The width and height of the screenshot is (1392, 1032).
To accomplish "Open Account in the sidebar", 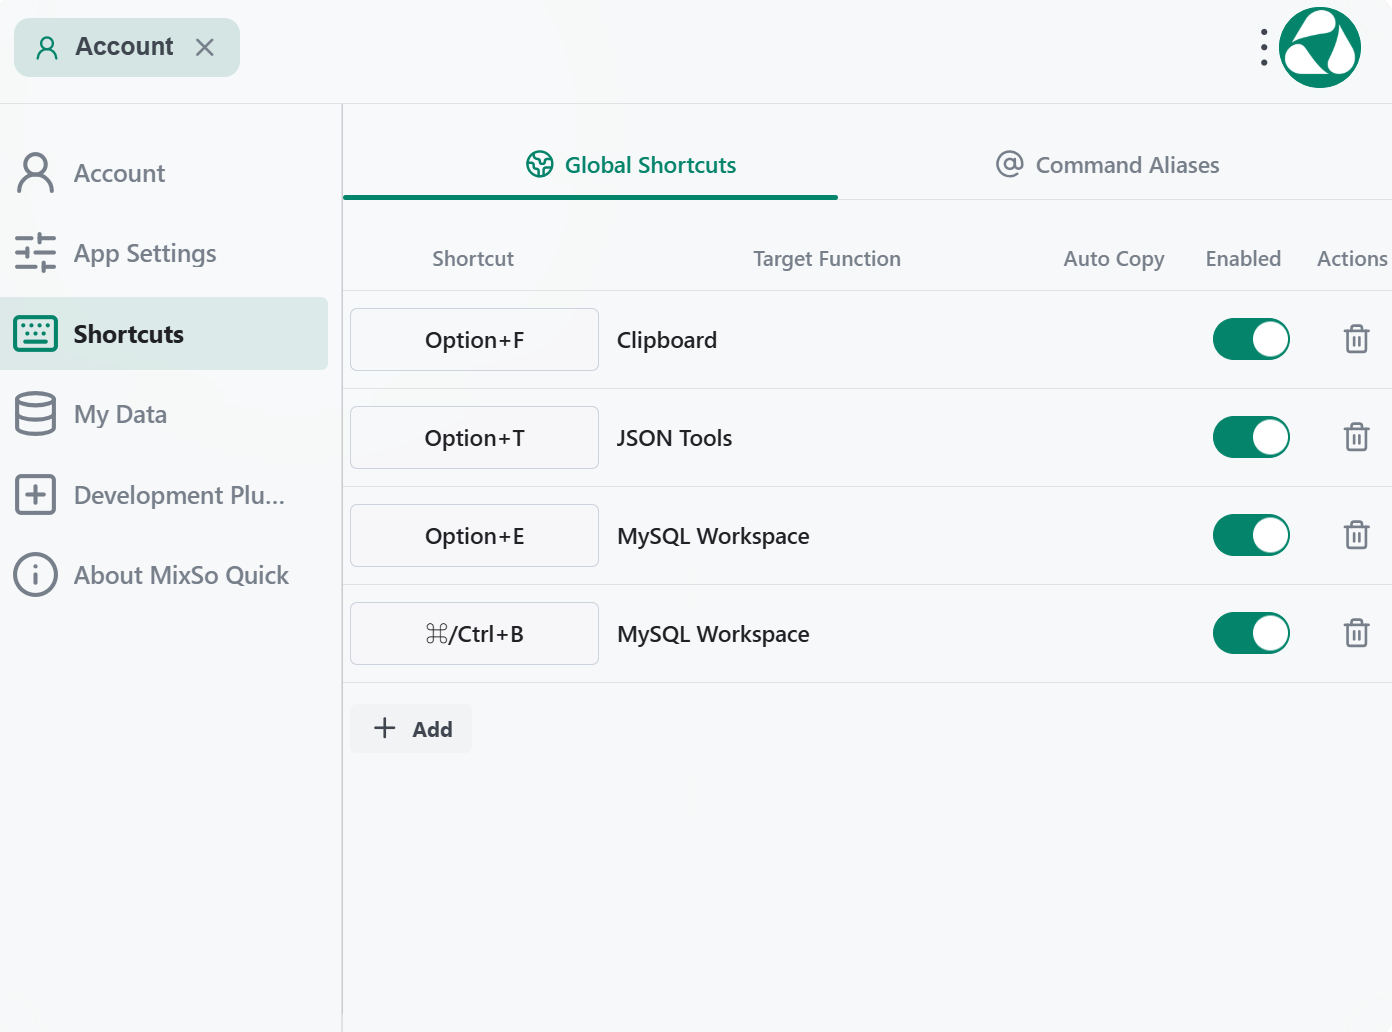I will click(x=164, y=173).
